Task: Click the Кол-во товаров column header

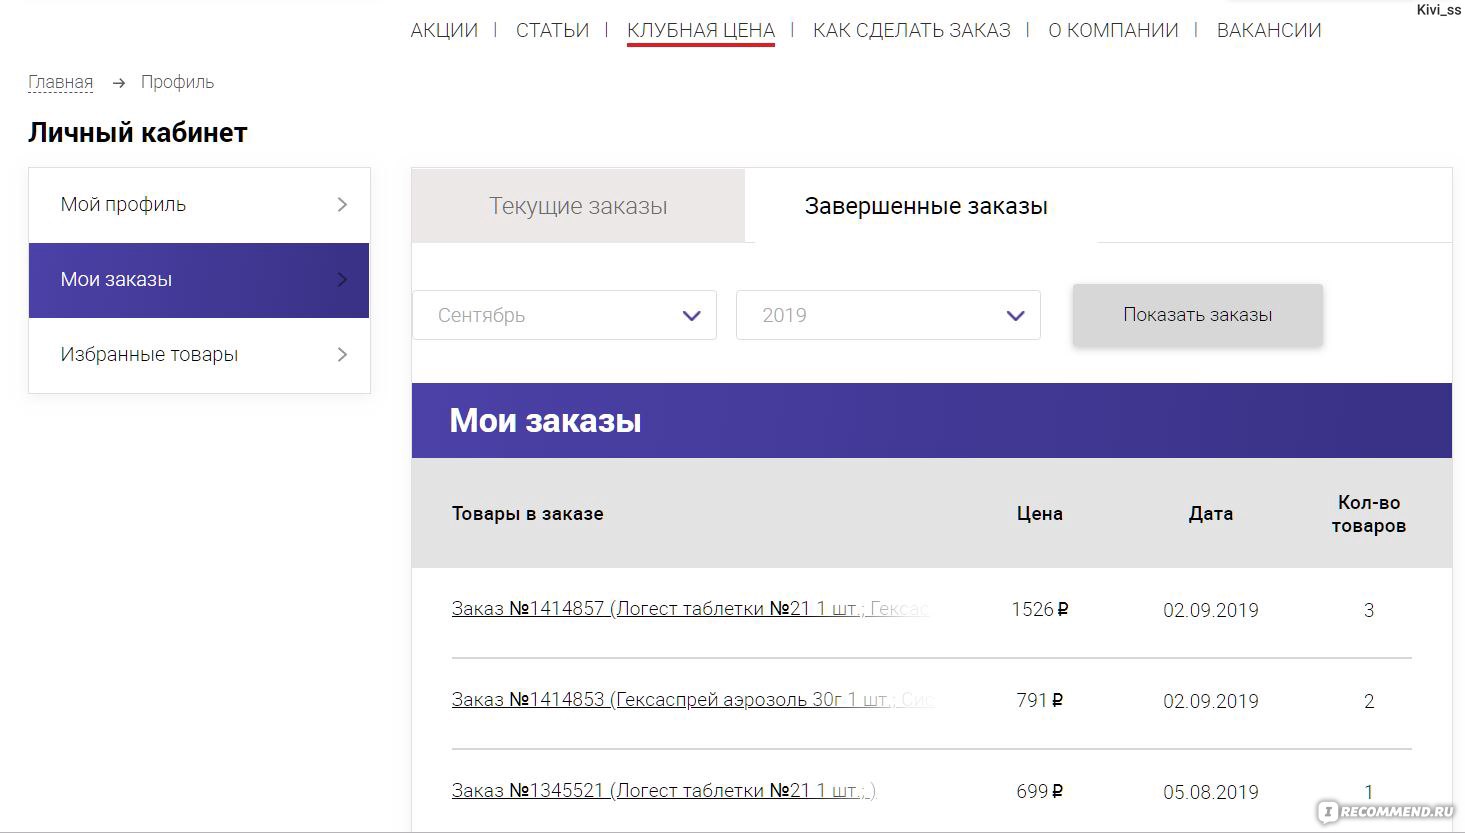Action: [x=1369, y=514]
